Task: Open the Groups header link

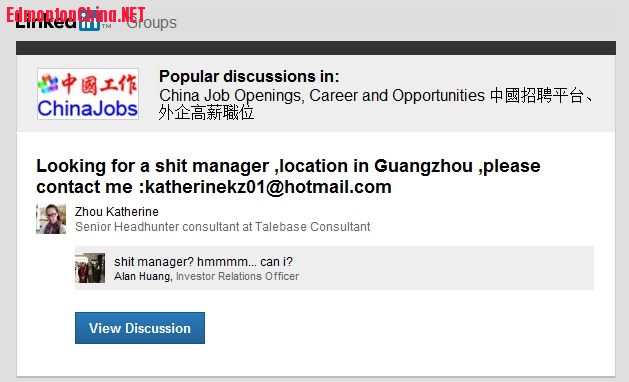Action: (152, 23)
